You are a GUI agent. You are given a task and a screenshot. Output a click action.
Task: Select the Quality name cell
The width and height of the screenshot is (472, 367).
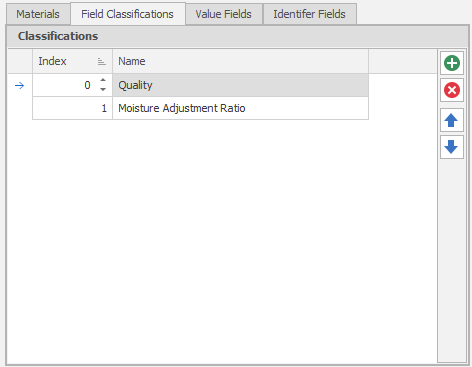point(241,85)
